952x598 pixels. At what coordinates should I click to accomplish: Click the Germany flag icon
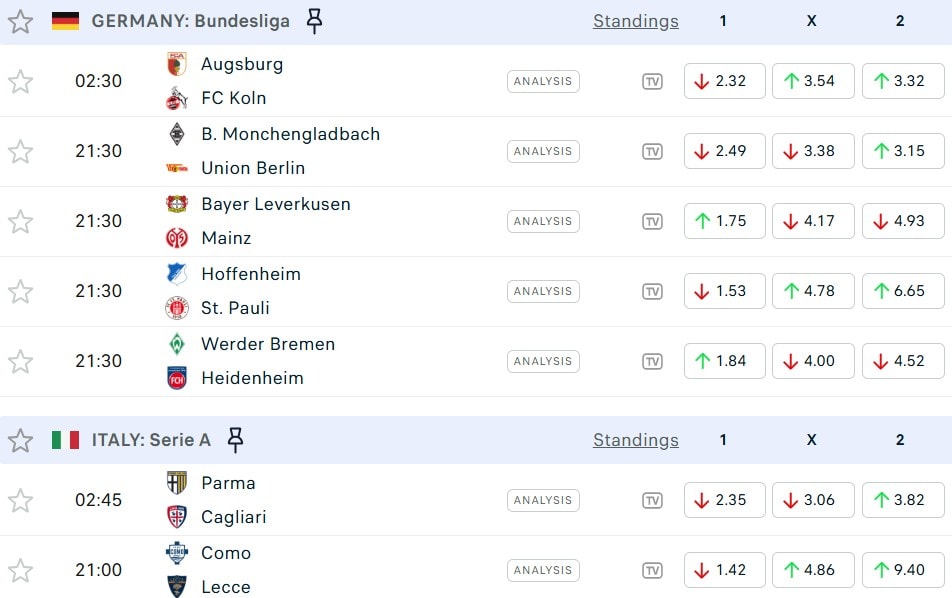[x=65, y=21]
